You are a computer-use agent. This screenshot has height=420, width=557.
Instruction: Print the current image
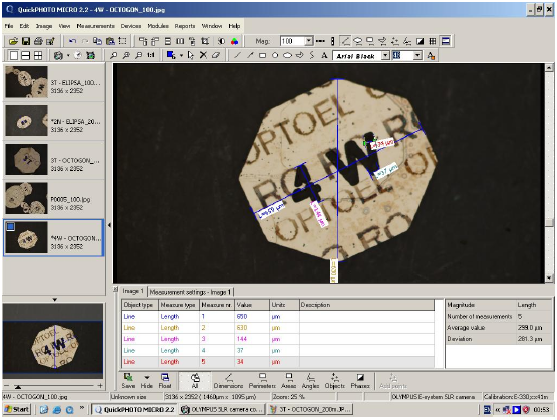(38, 41)
